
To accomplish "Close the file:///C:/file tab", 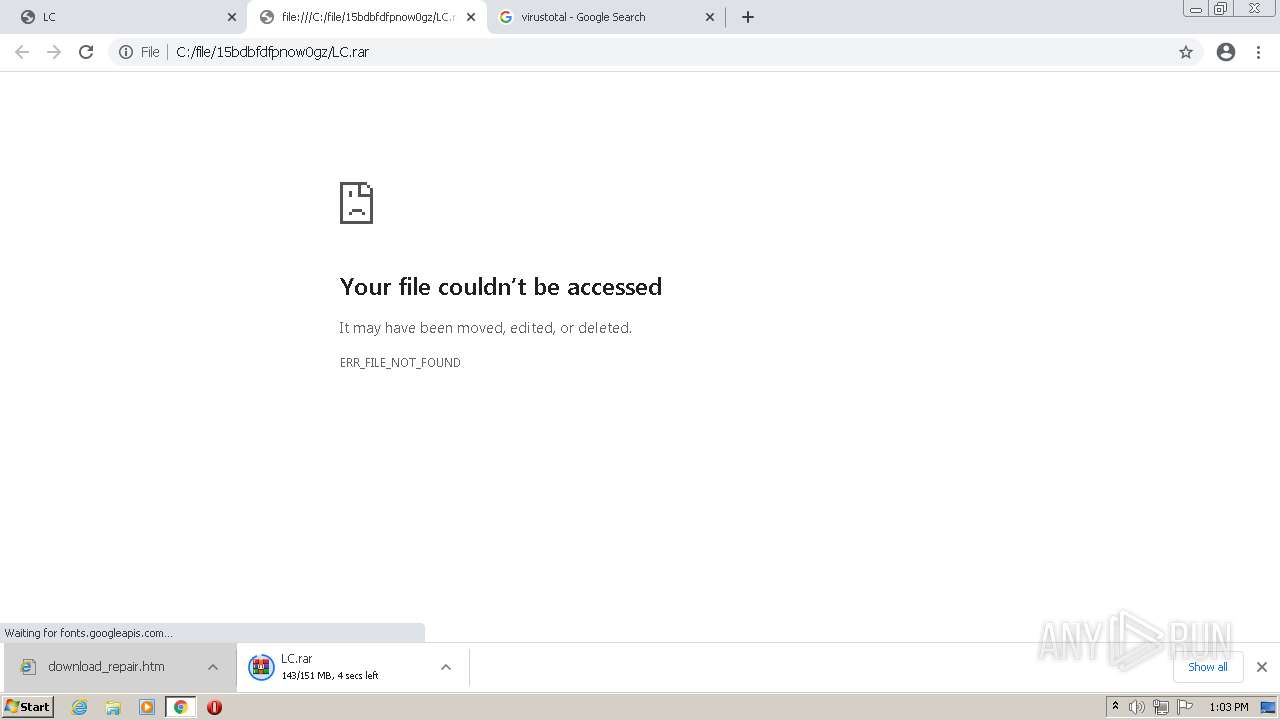I will click(471, 17).
